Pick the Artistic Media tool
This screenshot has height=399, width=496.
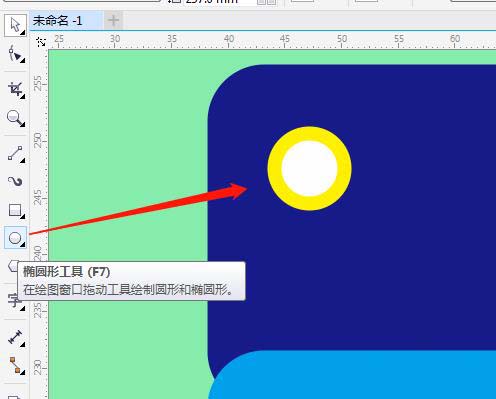[15, 182]
